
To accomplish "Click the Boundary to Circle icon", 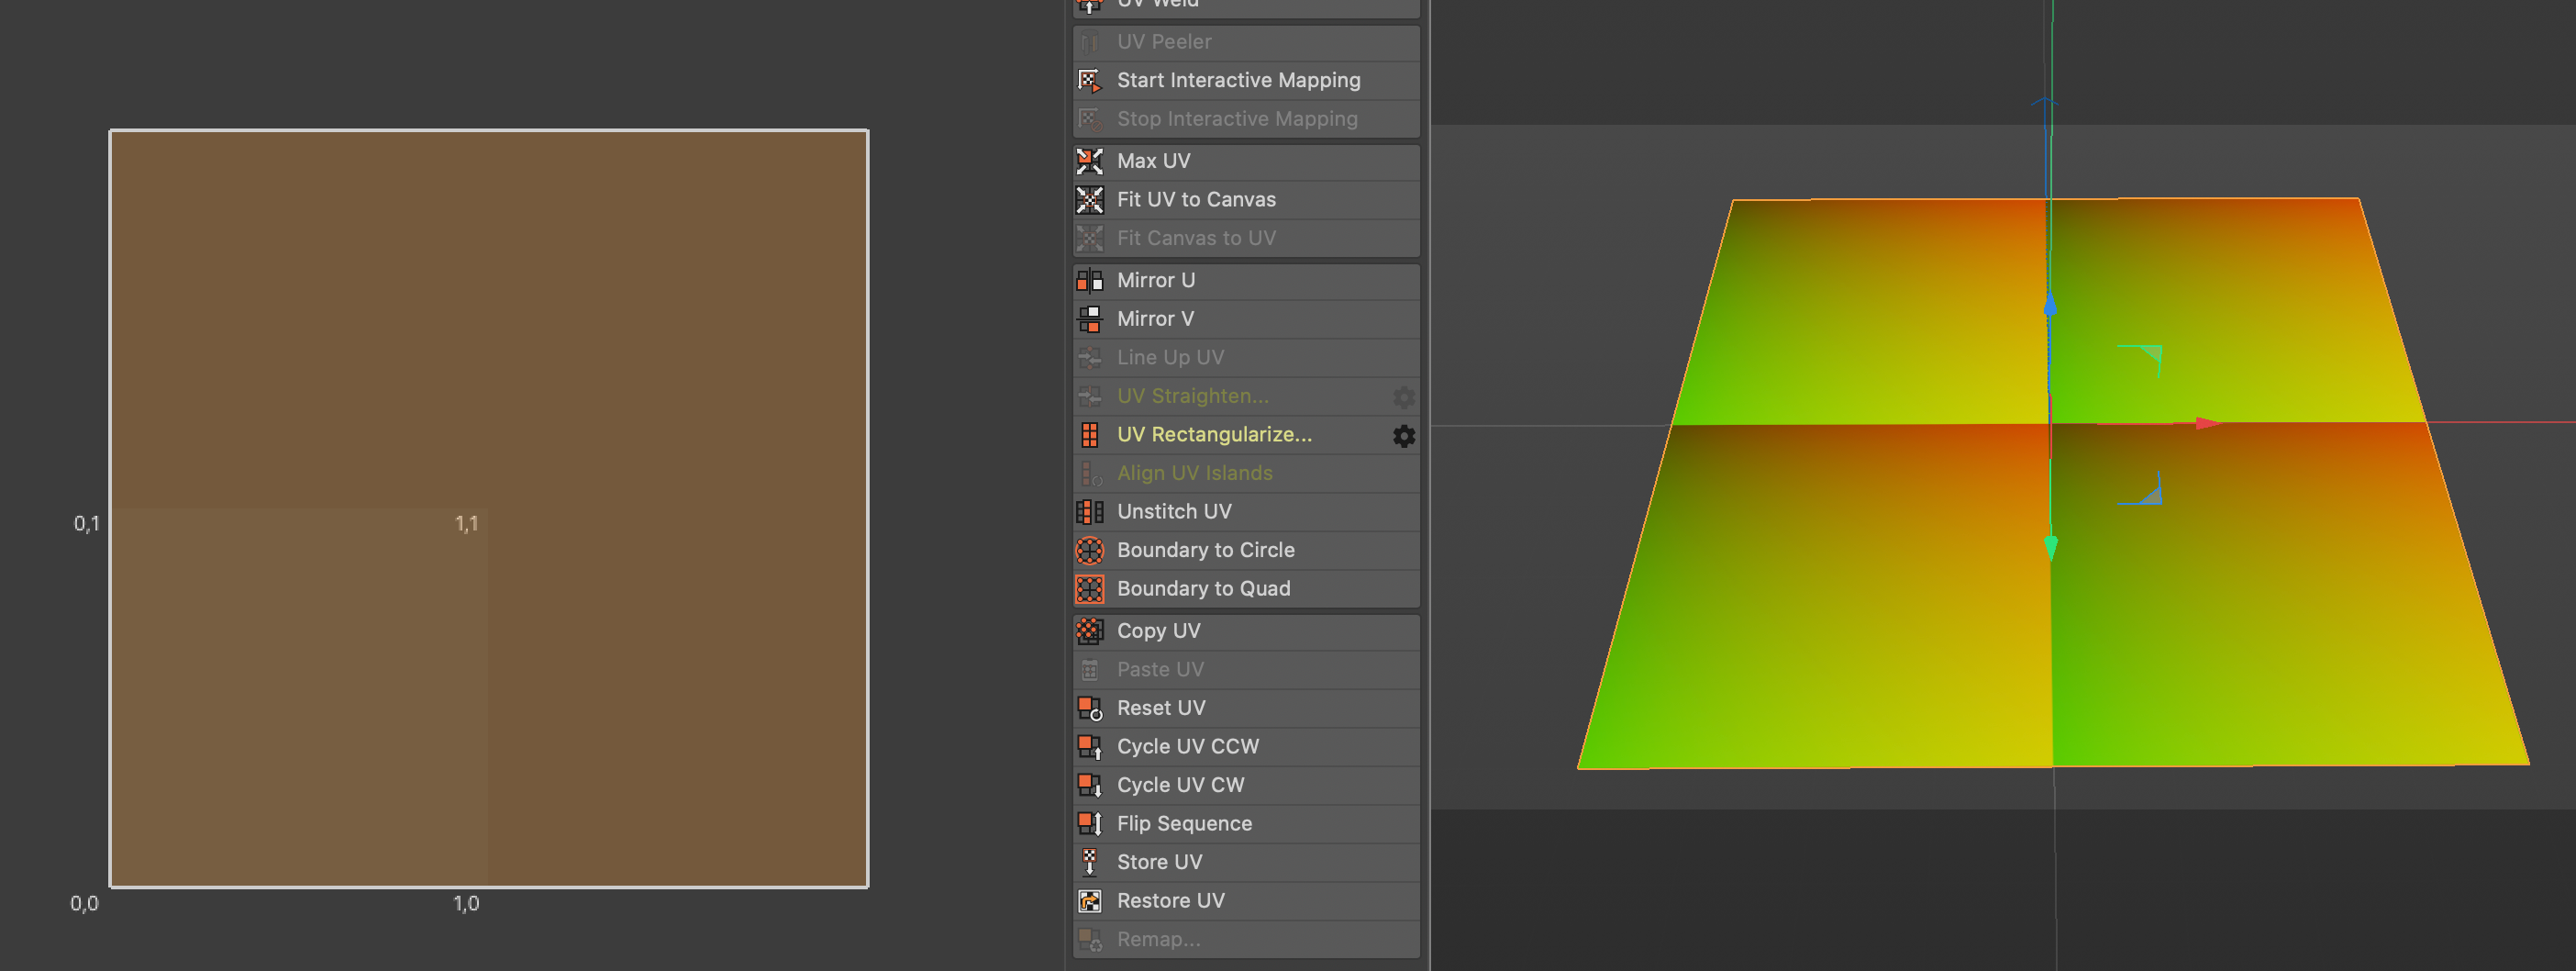I will (1089, 550).
